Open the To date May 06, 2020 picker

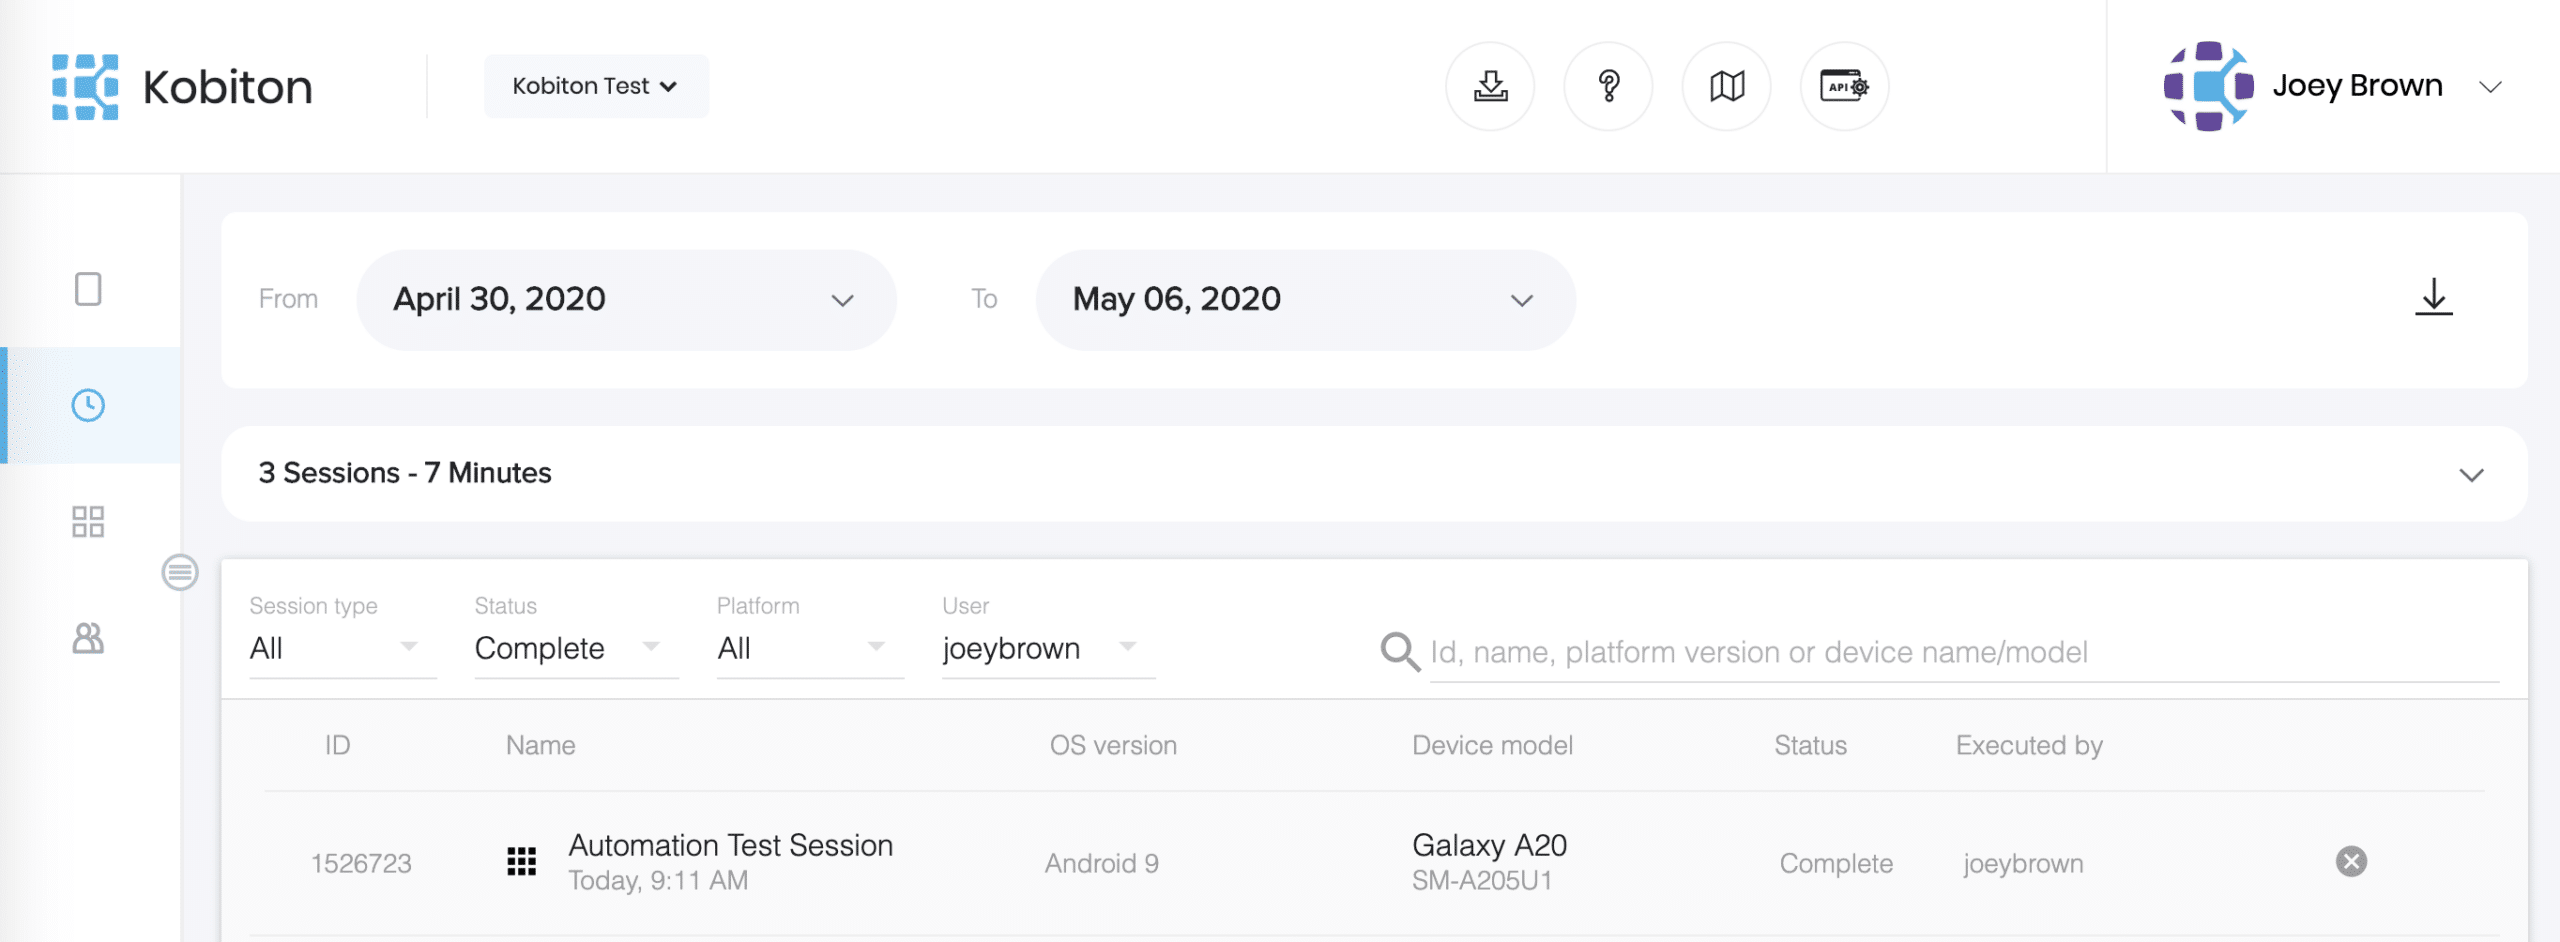pos(1304,300)
